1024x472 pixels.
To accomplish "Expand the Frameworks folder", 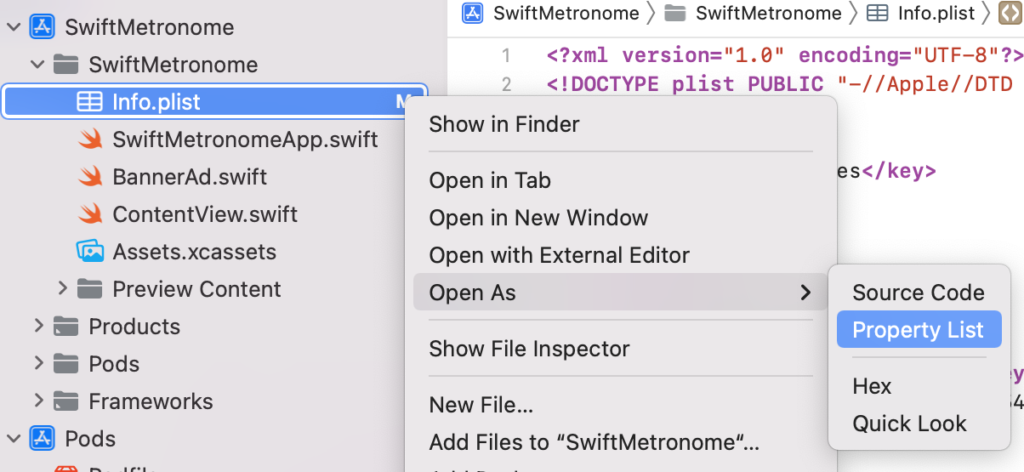I will [x=38, y=401].
